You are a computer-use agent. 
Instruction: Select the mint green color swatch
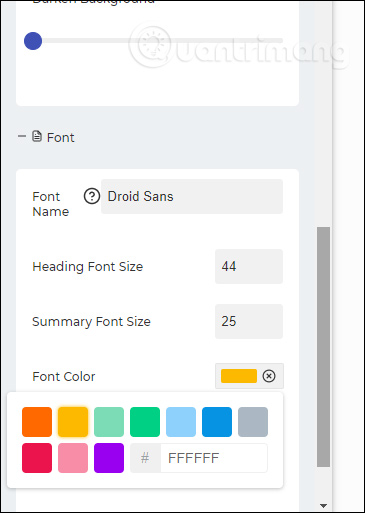pos(109,422)
